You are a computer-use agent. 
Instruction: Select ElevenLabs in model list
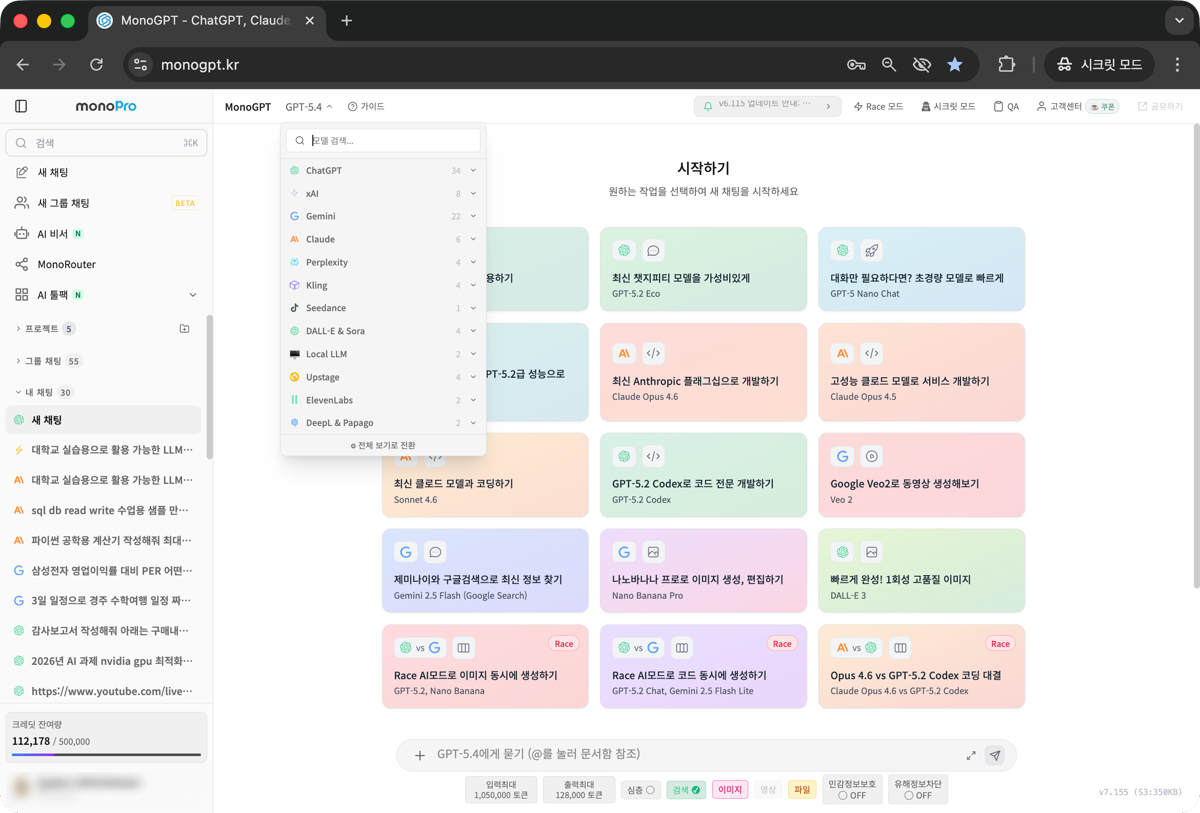tap(383, 400)
